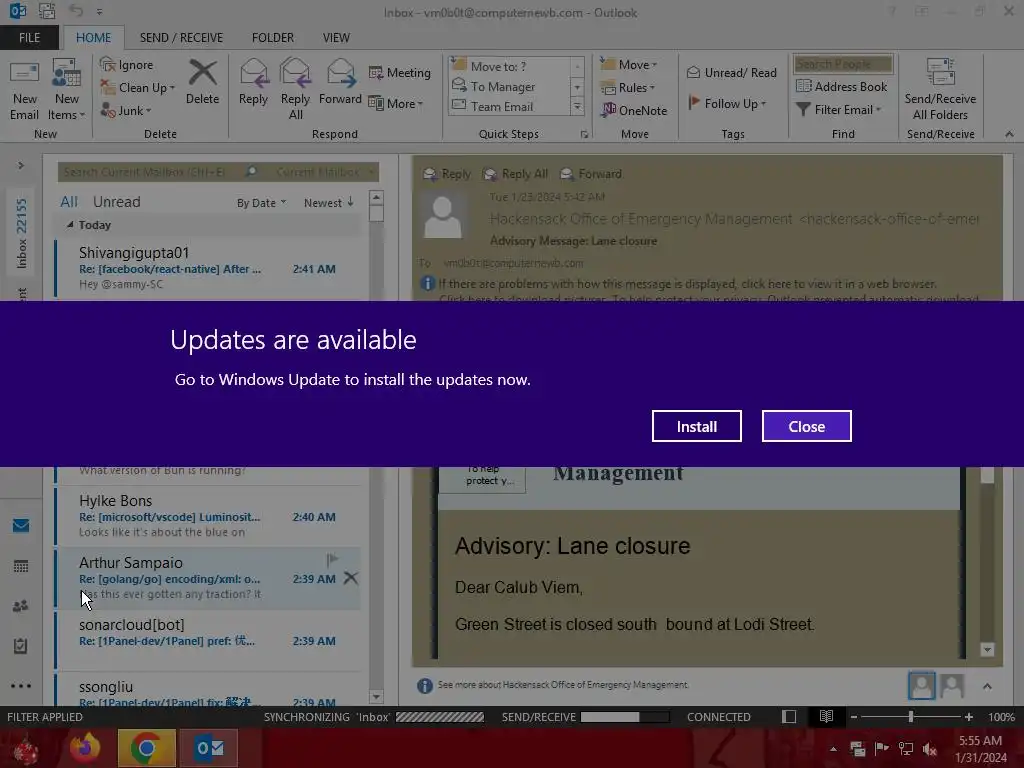
Task: Open People view in navigation bar
Action: pos(21,606)
